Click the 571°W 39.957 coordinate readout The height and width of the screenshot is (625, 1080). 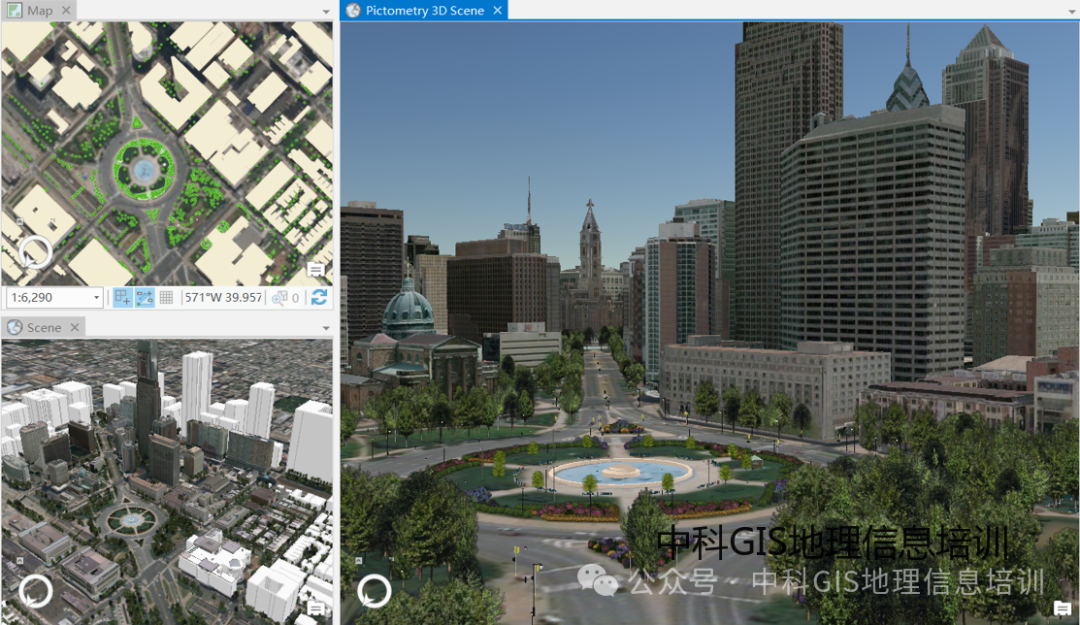(x=223, y=298)
